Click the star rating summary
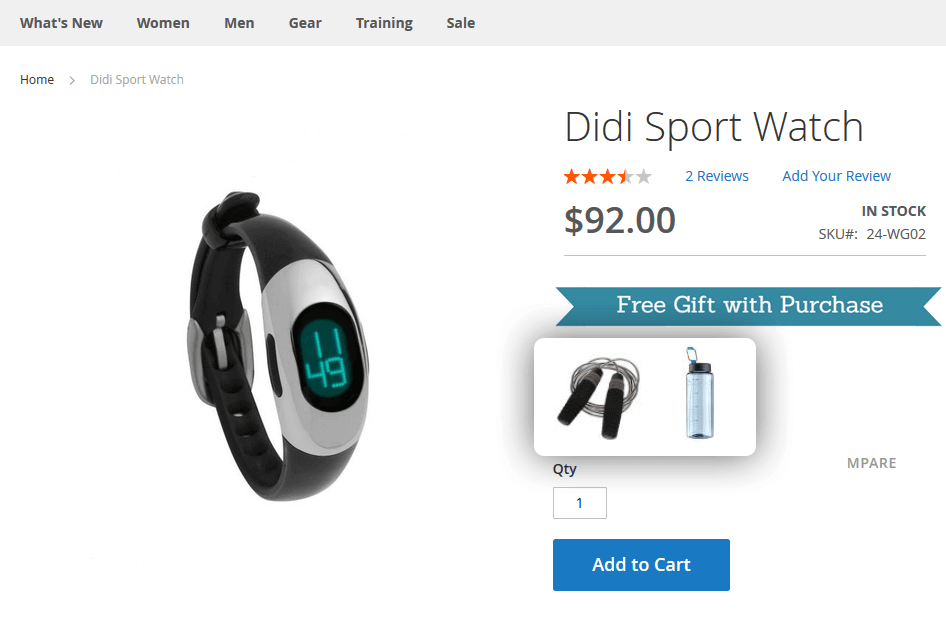Viewport: 946px width, 636px height. tap(608, 176)
